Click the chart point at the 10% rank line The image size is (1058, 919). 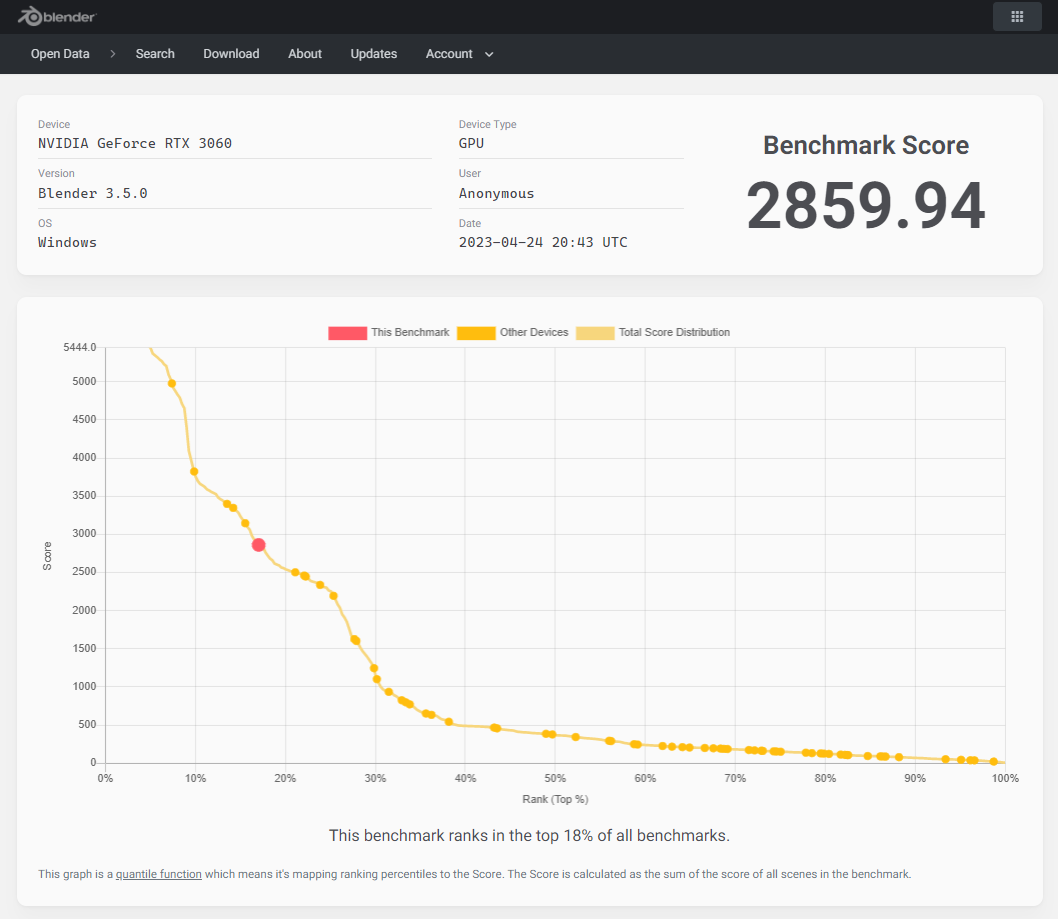click(x=194, y=472)
